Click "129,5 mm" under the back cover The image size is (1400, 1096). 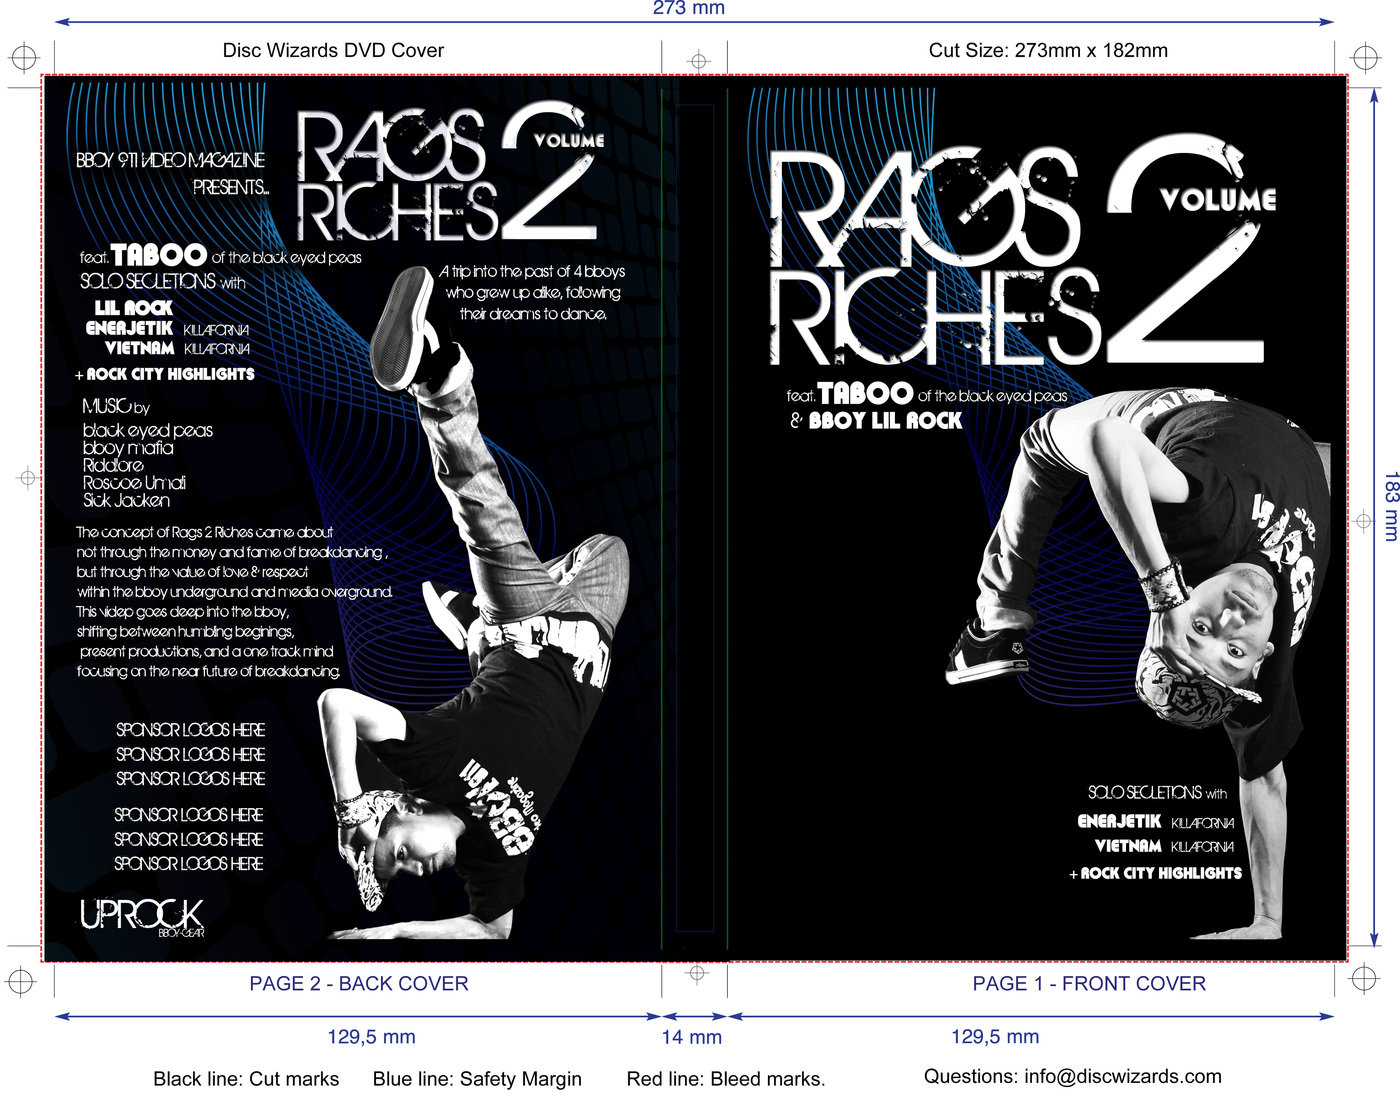(371, 1036)
